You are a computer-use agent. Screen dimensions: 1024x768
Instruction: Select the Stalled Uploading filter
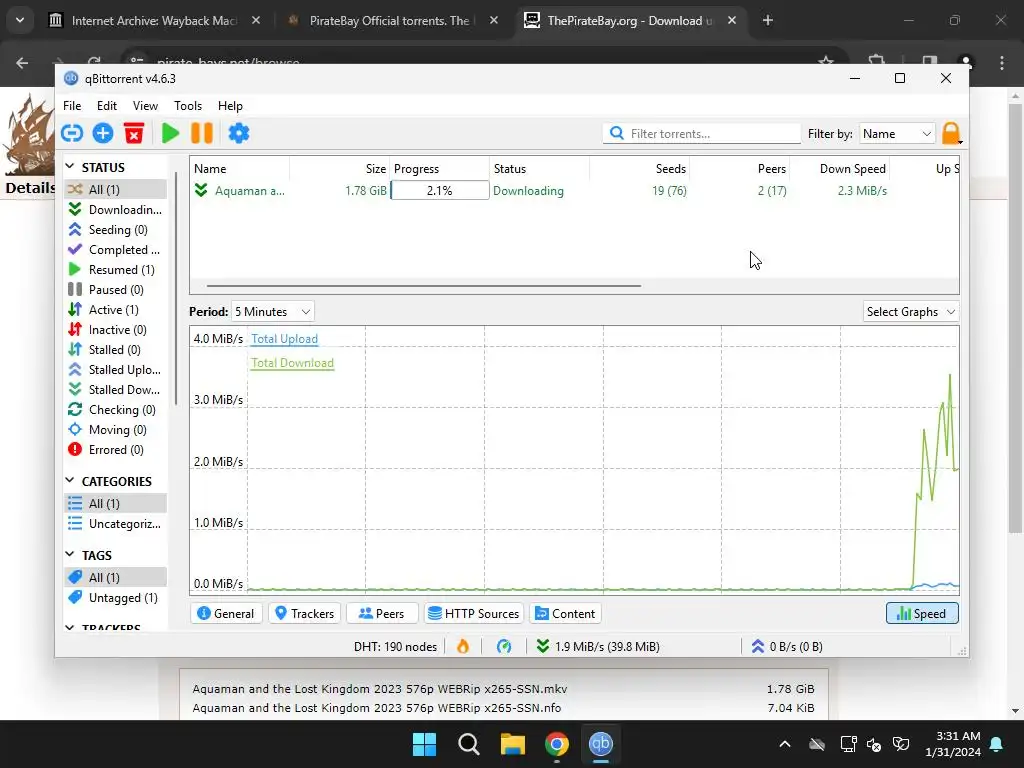pos(116,370)
